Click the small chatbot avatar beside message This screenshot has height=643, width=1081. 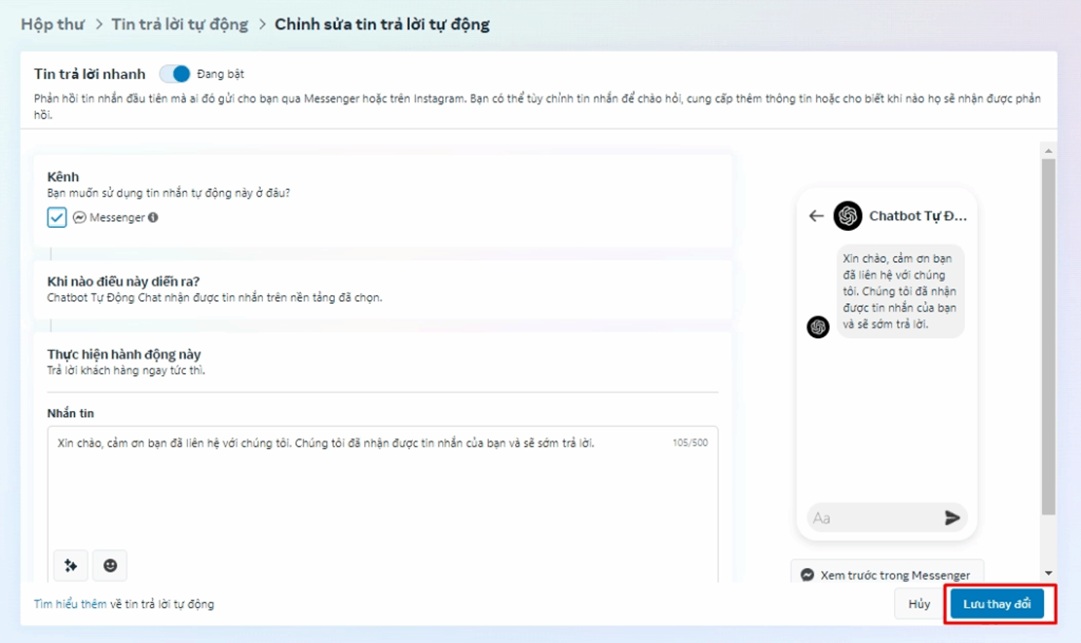point(818,327)
